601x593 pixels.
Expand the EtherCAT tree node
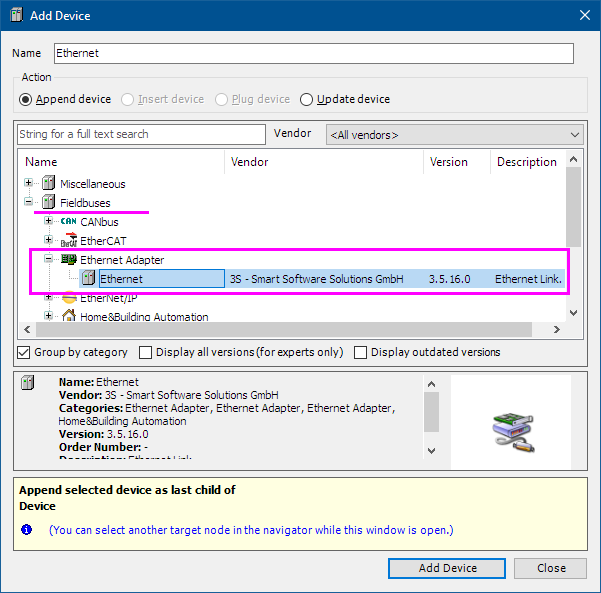pos(48,240)
